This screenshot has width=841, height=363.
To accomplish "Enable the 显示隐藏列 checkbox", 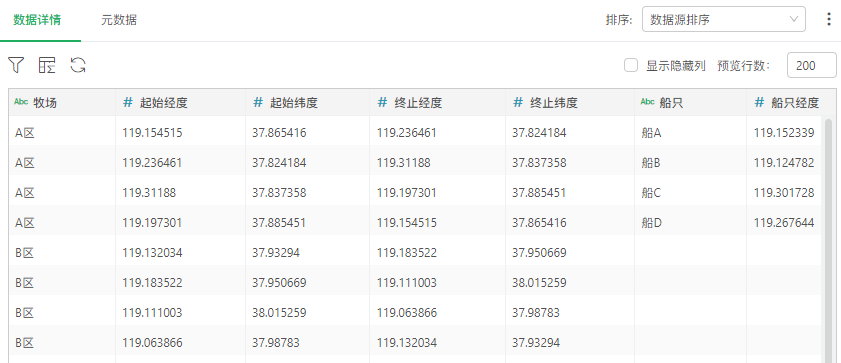I will [631, 66].
